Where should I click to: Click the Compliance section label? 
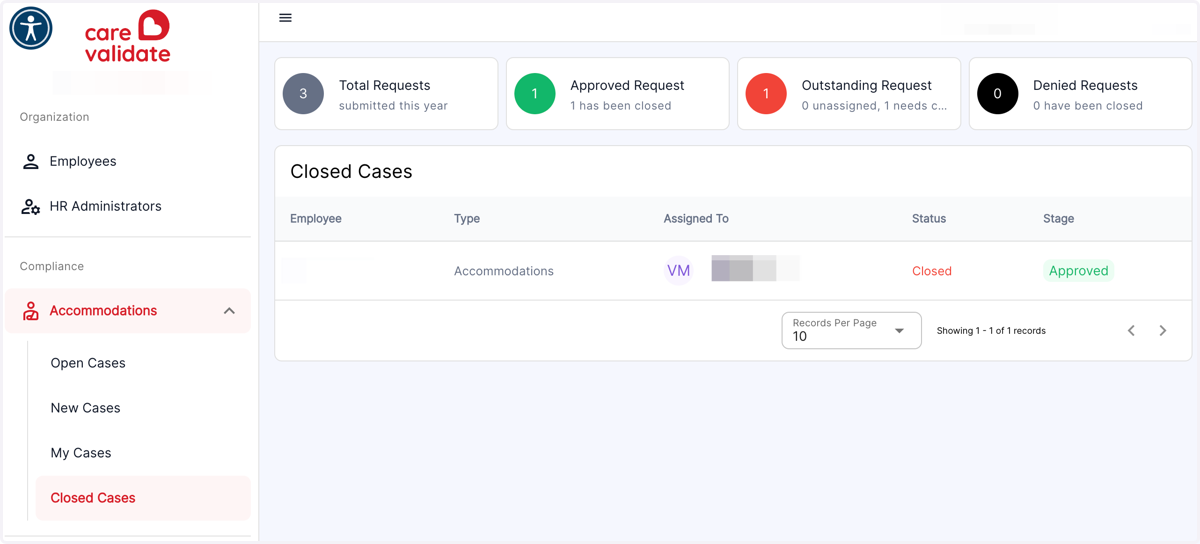point(52,266)
